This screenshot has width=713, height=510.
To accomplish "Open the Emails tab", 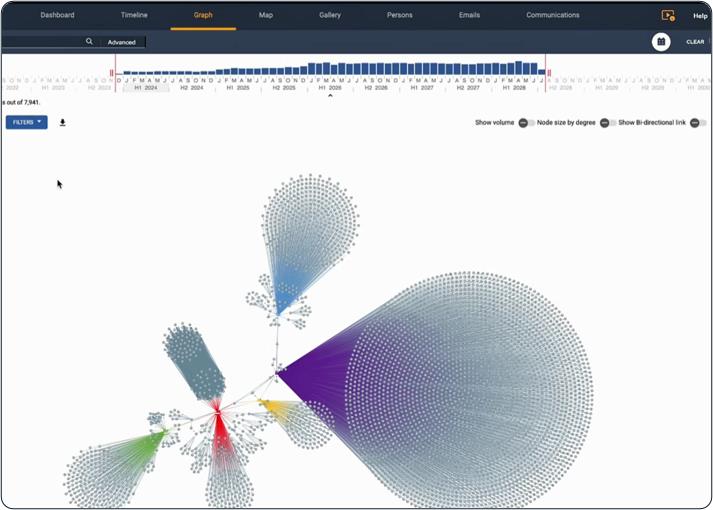I will [469, 15].
